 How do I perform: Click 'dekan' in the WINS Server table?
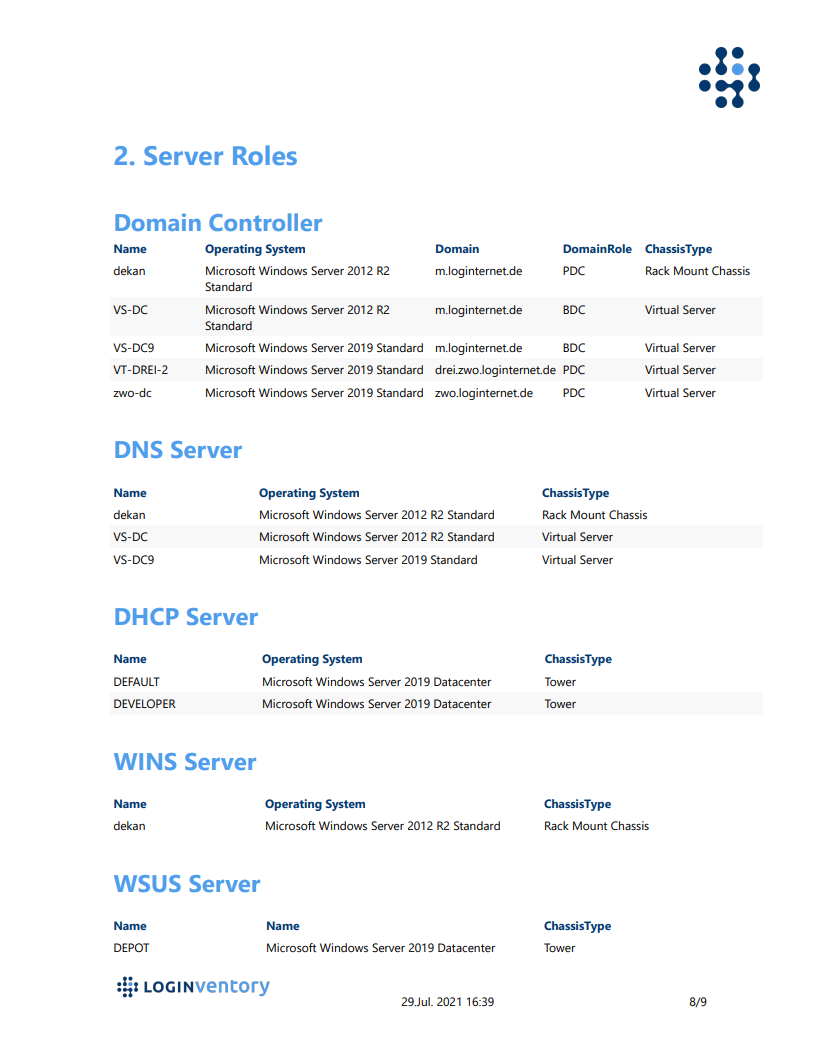129,826
